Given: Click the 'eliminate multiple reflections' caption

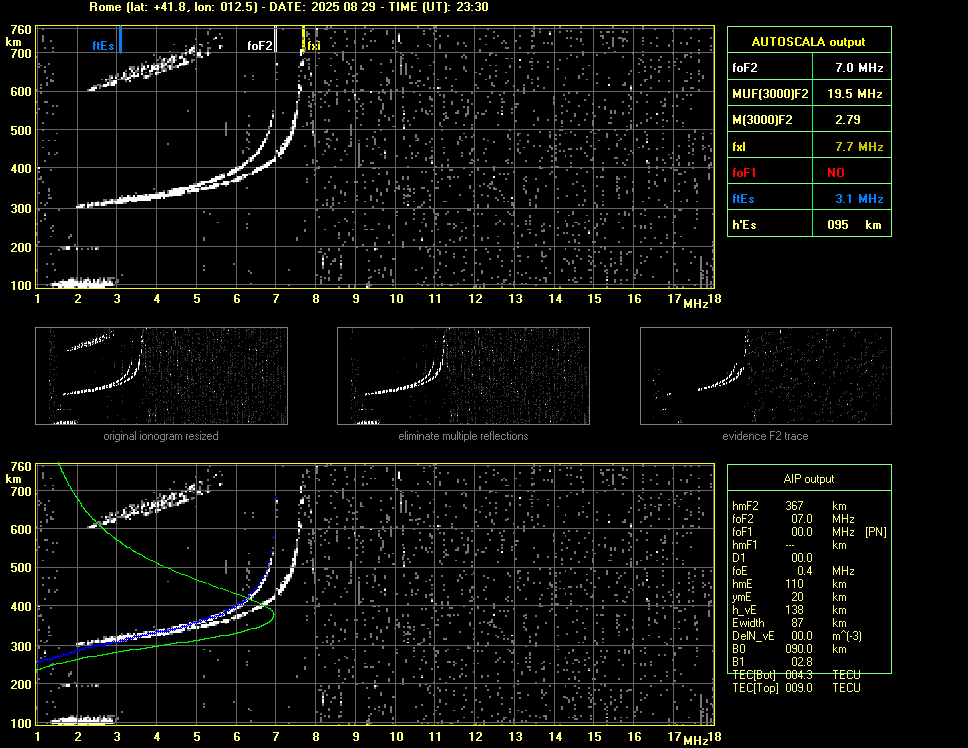Looking at the screenshot, I should (x=463, y=436).
